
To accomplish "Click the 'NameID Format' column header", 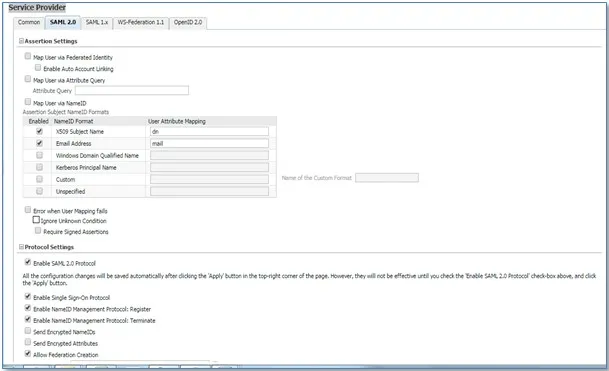I will (x=73, y=121).
